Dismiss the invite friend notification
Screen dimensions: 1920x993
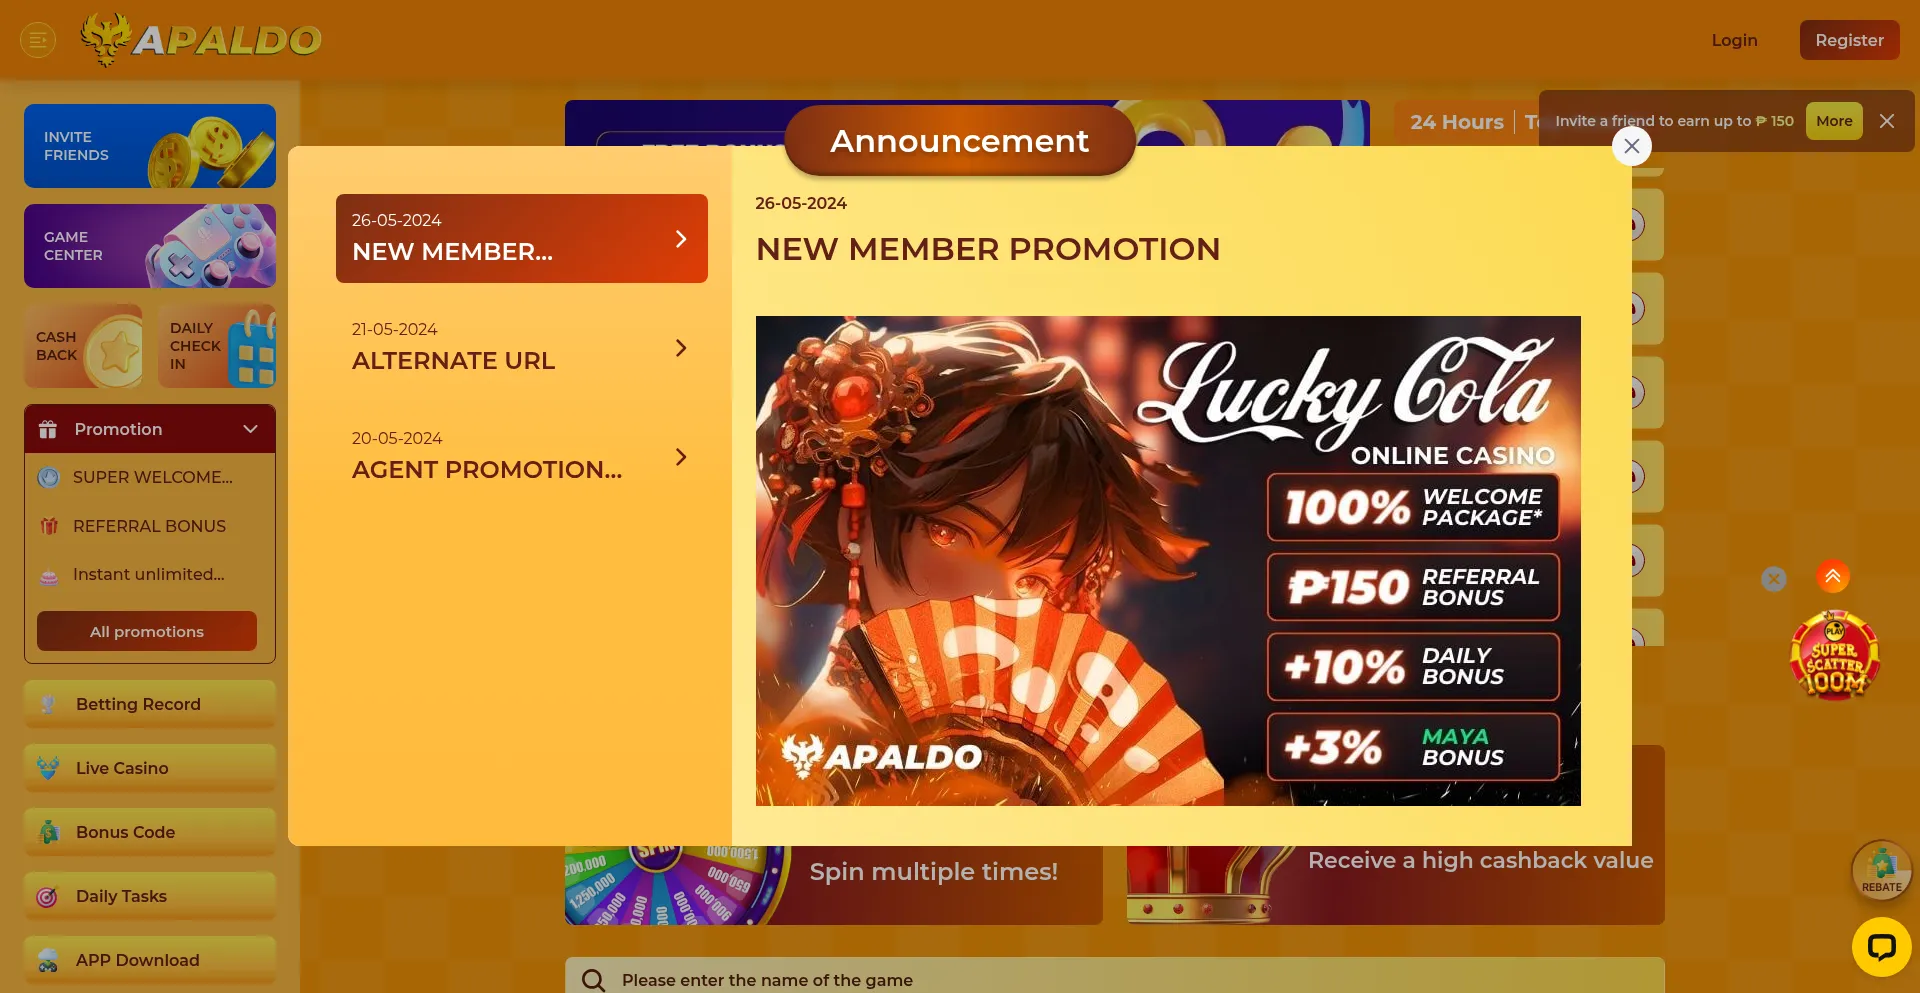click(x=1887, y=121)
